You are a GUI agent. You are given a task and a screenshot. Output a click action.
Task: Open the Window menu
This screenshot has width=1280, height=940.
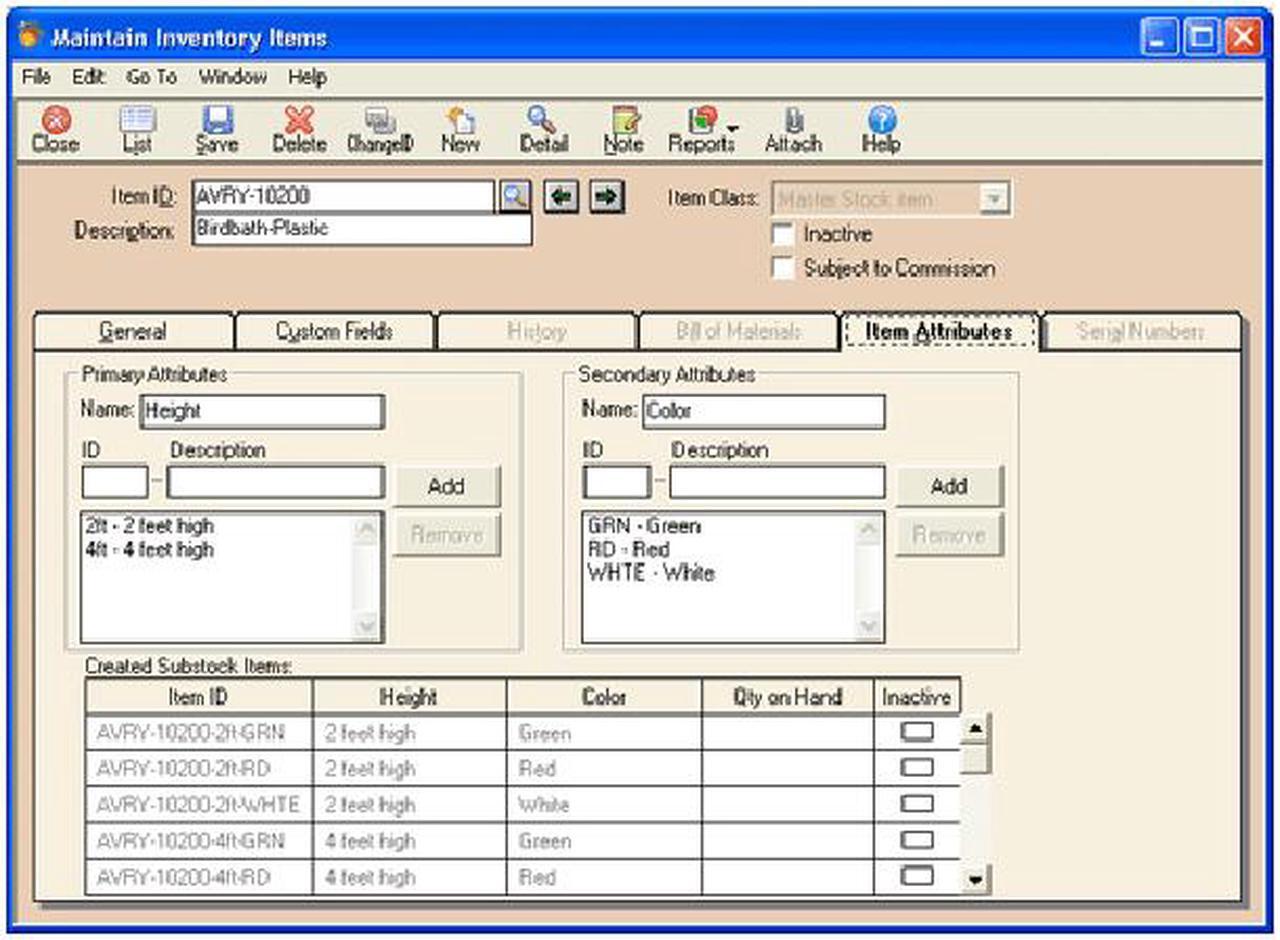(x=232, y=77)
